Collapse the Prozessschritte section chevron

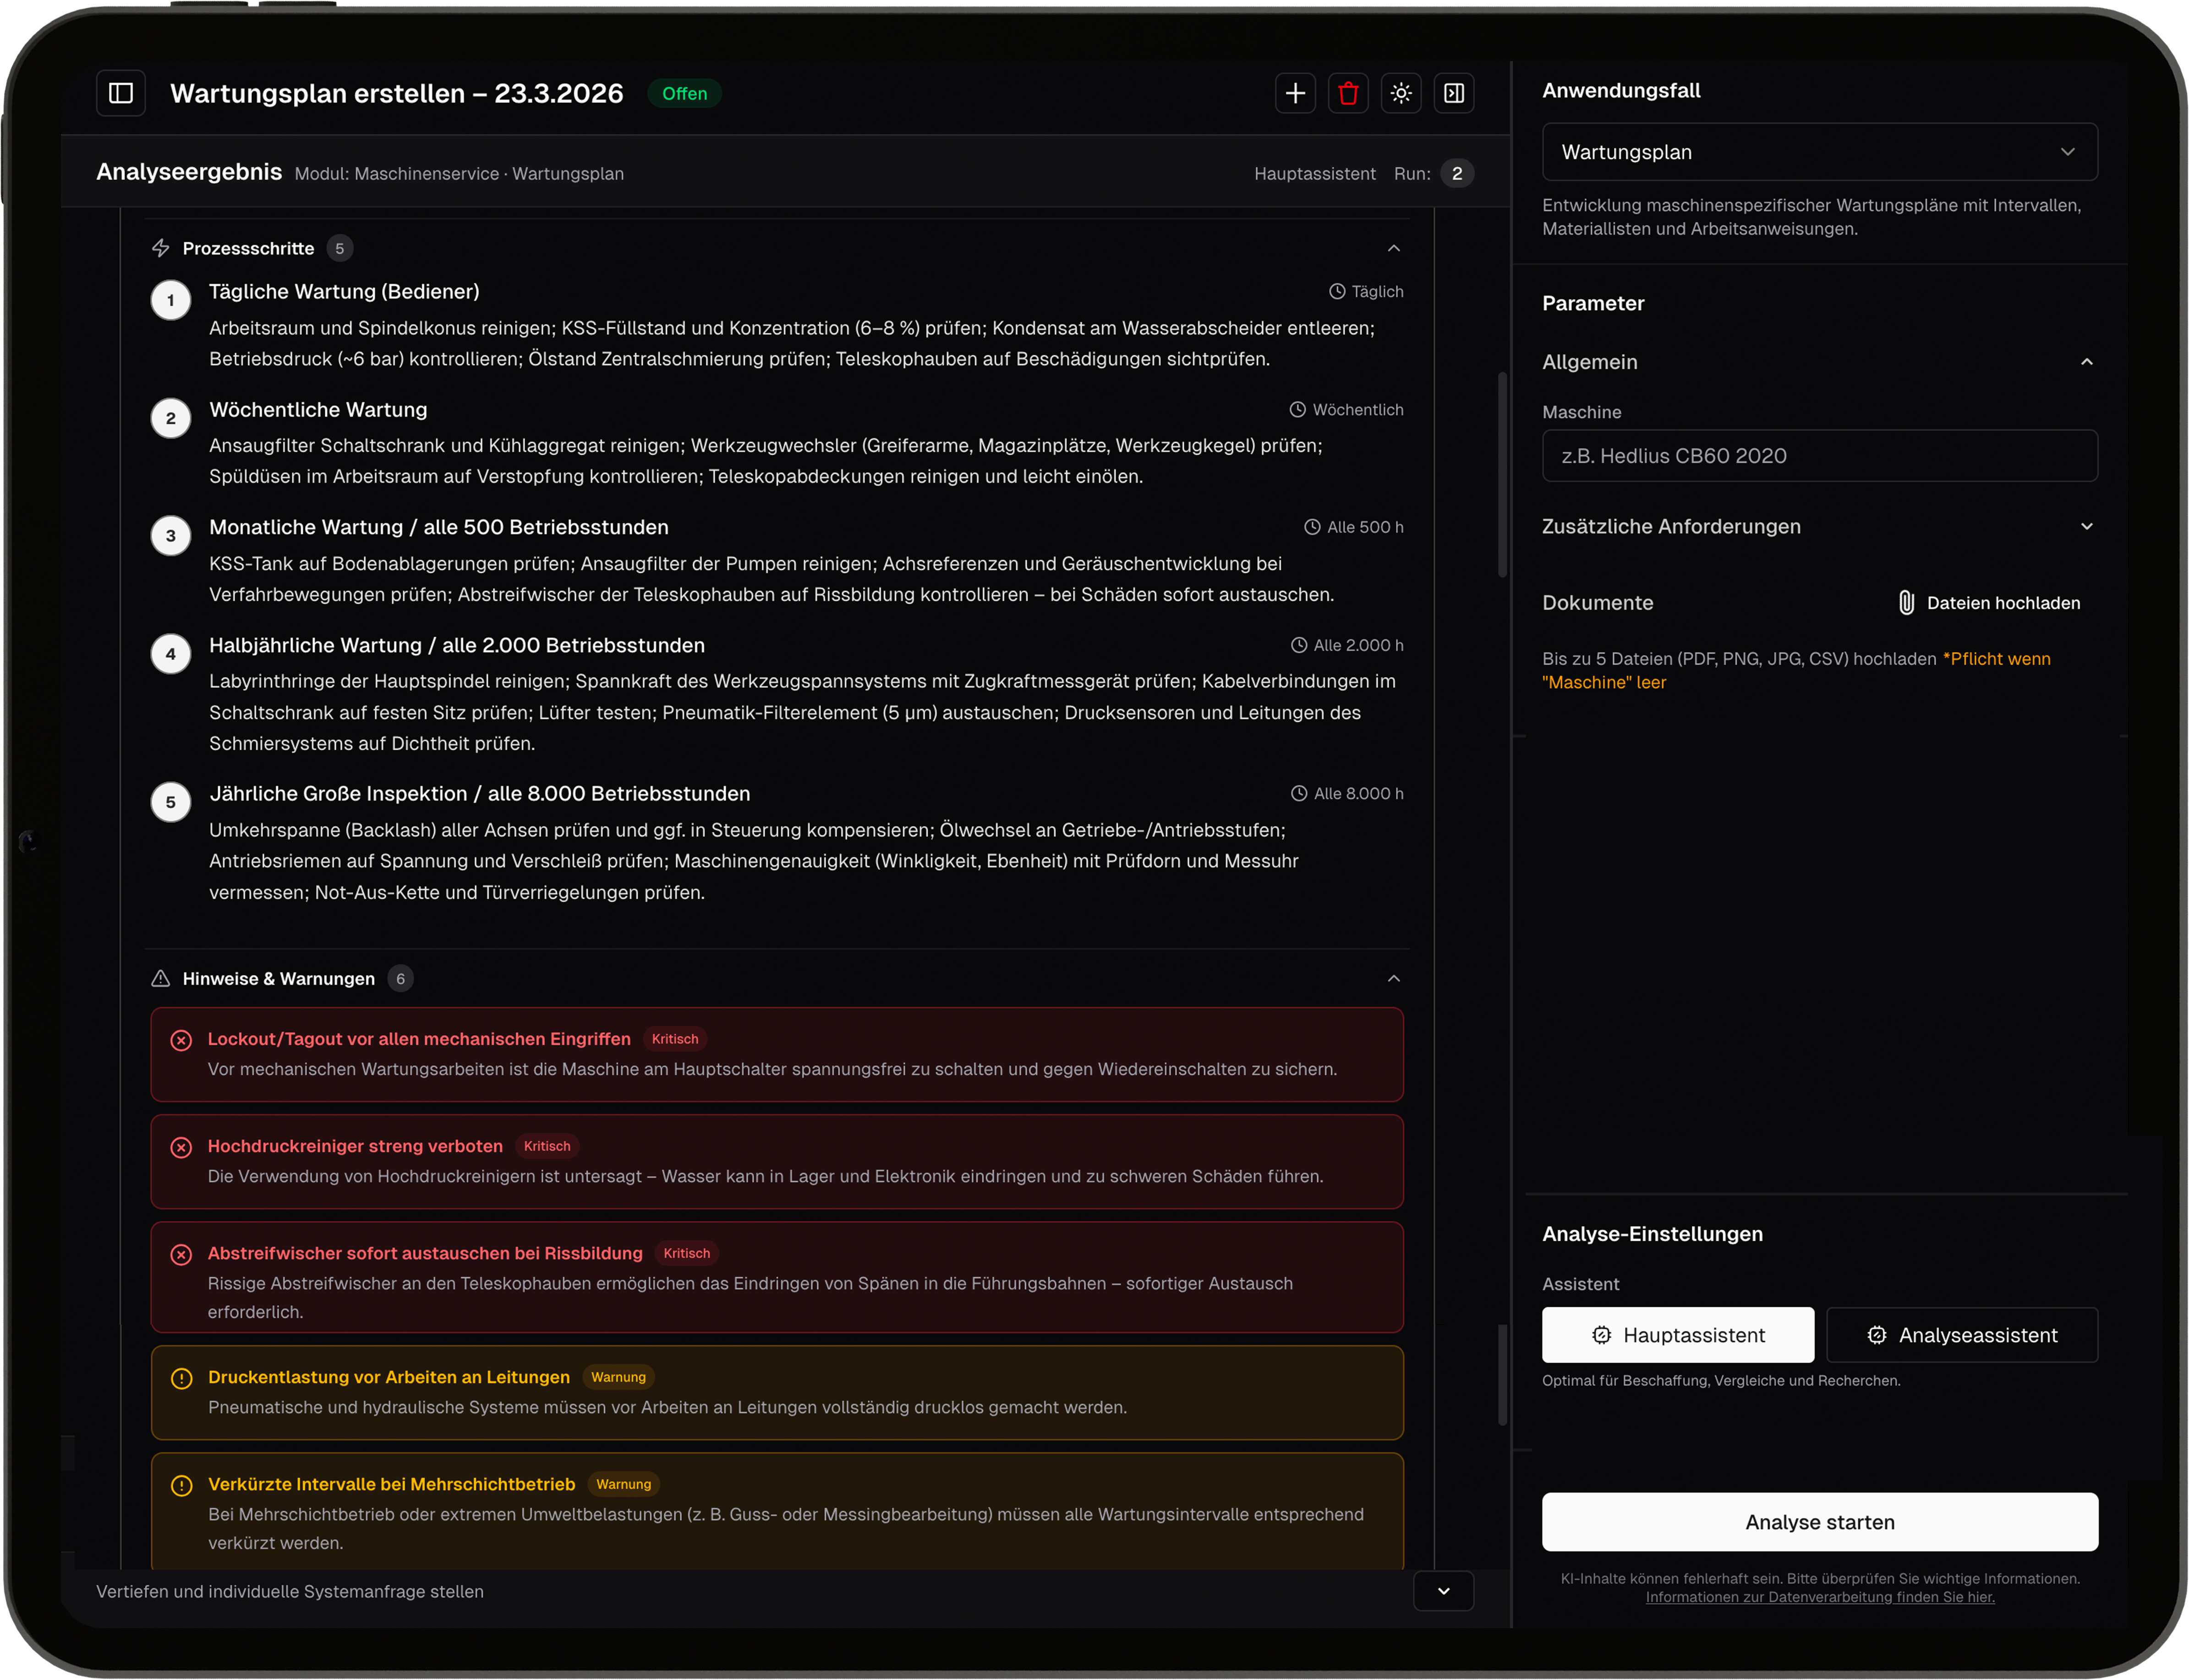click(1393, 248)
